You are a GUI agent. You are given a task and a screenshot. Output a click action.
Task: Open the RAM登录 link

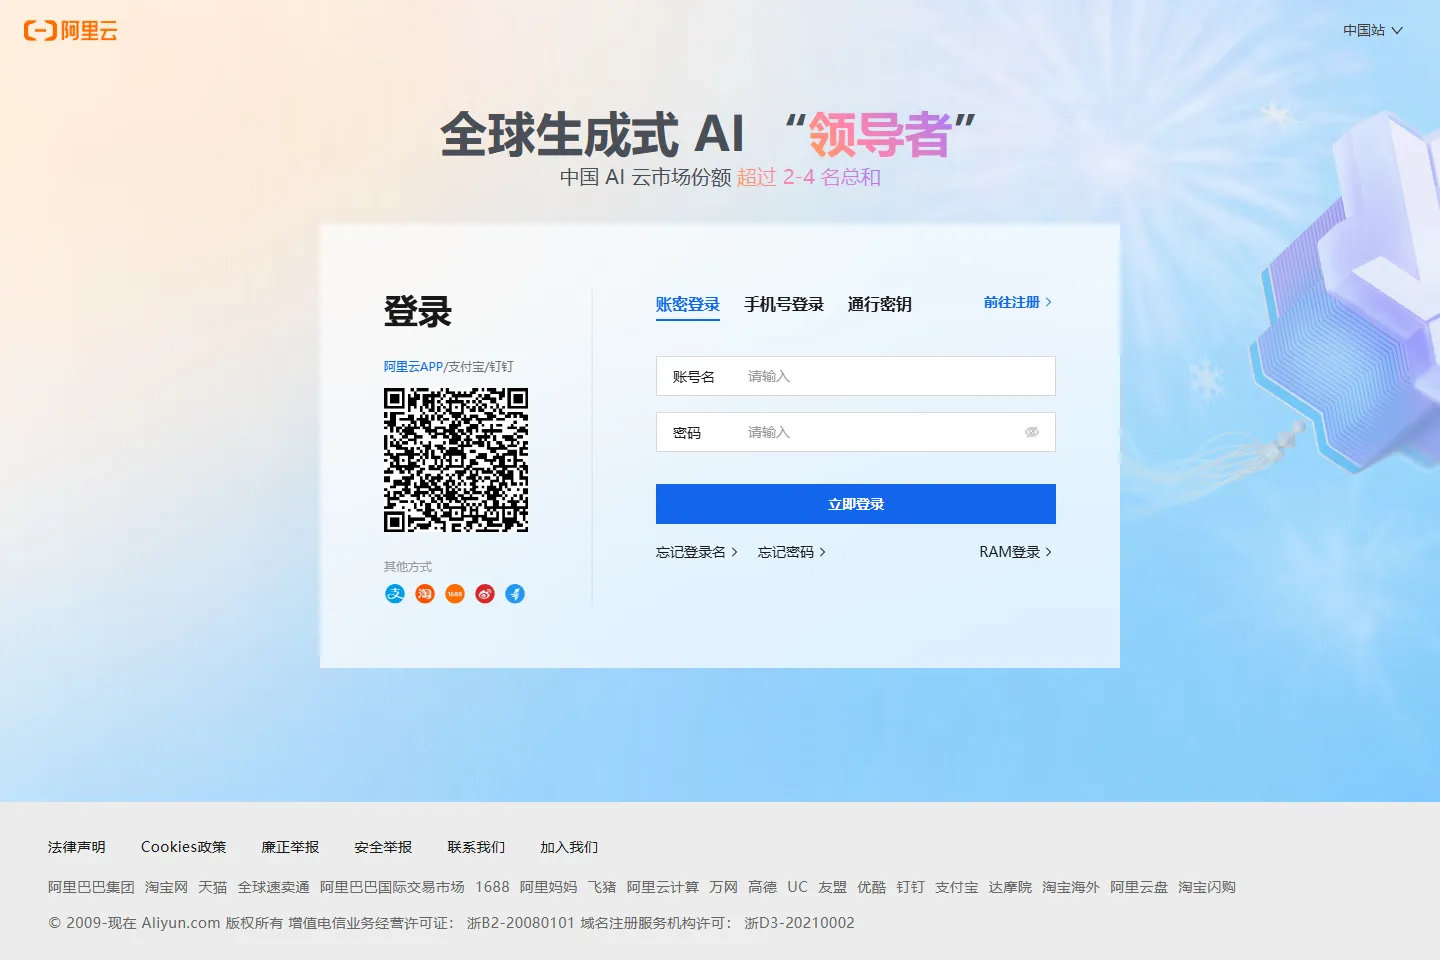point(1016,552)
